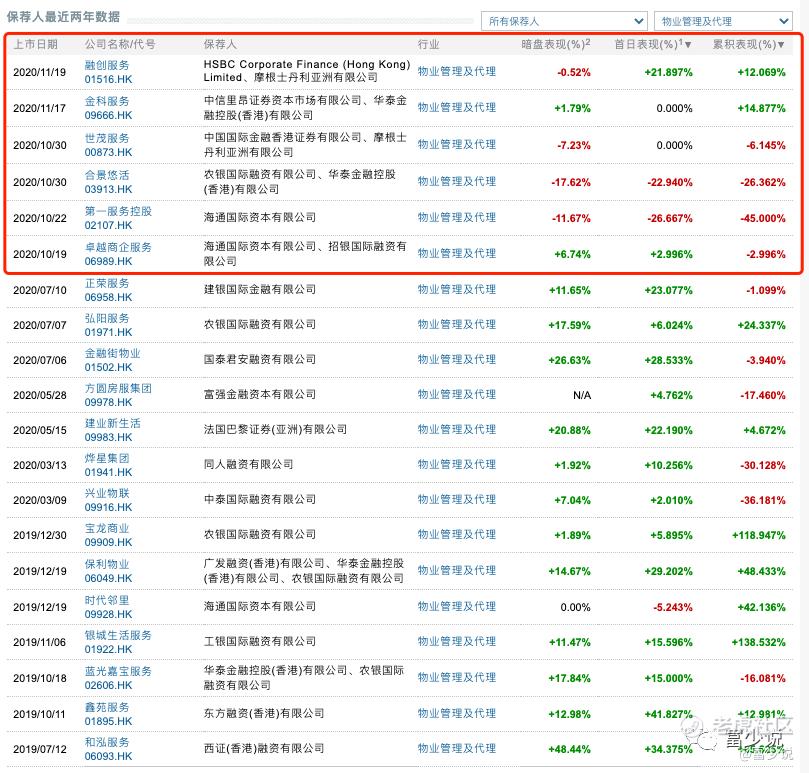
Task: Click the 行业 column header
Action: coord(429,45)
